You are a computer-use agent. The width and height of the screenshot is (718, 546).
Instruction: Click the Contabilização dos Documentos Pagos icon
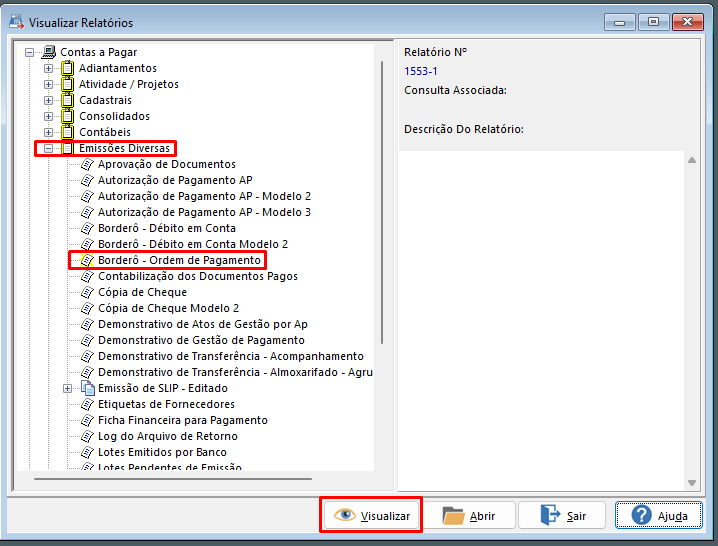pyautogui.click(x=87, y=276)
